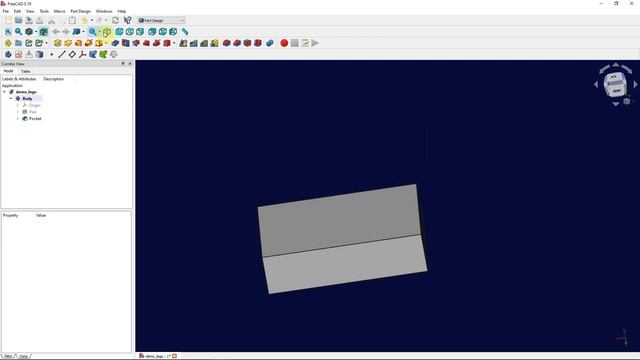This screenshot has width=640, height=360.
Task: Open the Draw Style dropdown arrow
Action: 36,31
